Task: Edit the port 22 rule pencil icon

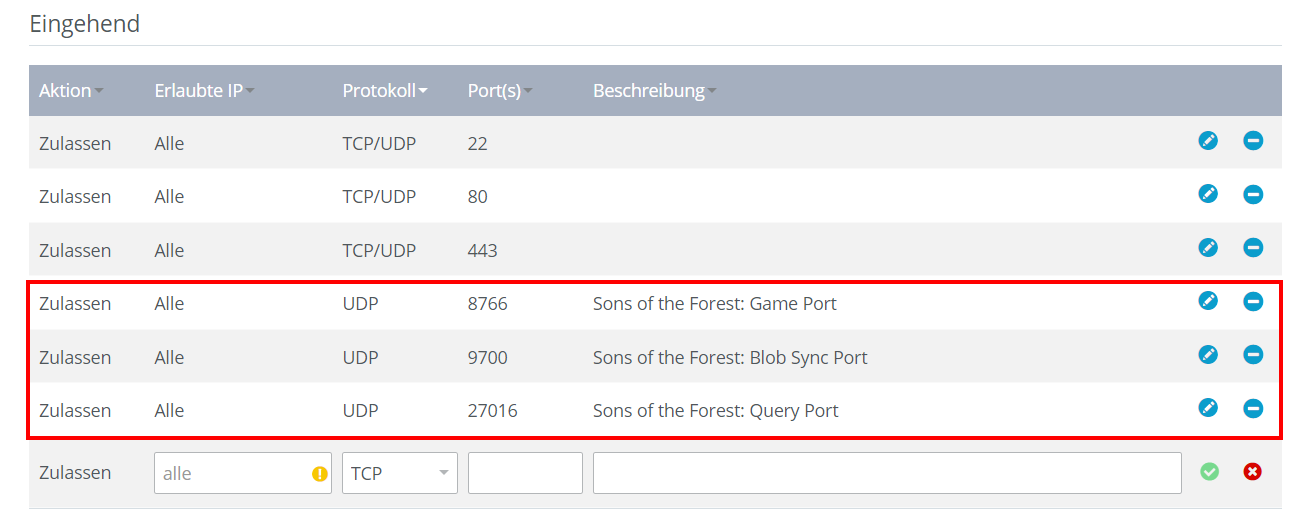Action: pyautogui.click(x=1208, y=141)
